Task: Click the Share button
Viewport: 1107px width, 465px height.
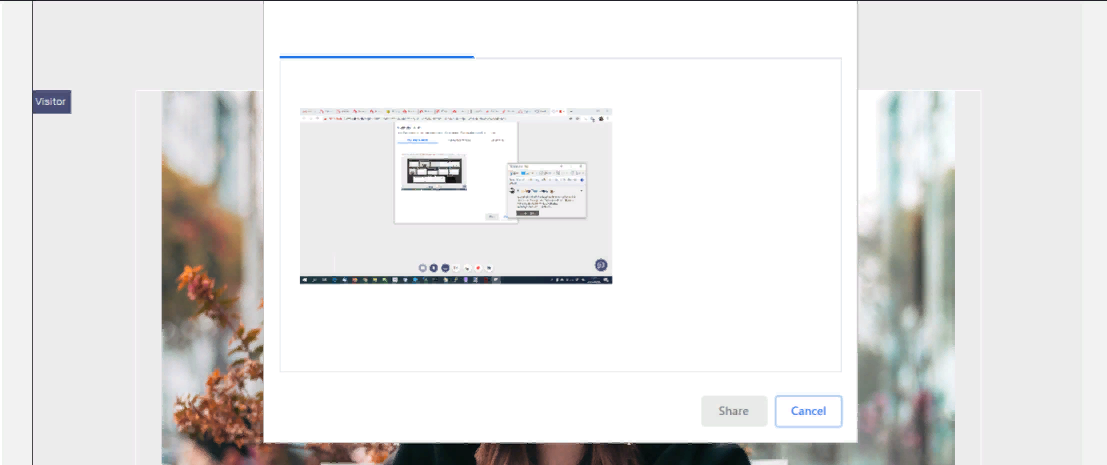Action: [x=733, y=411]
